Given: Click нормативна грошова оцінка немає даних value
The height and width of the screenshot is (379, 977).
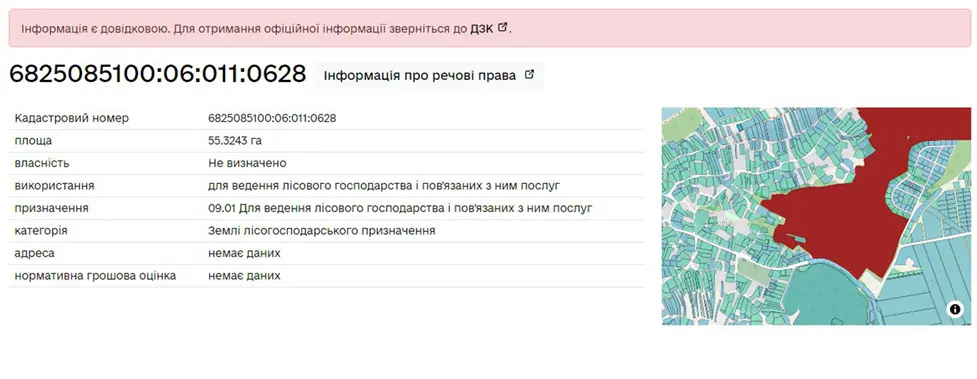Looking at the screenshot, I should click(244, 276).
